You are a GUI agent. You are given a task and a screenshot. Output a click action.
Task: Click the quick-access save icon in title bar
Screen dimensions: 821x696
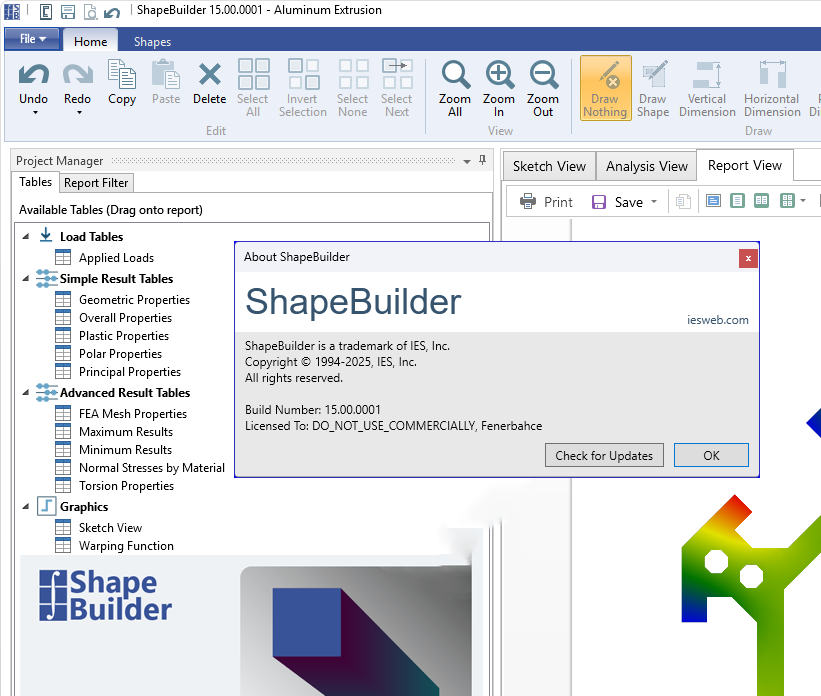(x=68, y=12)
